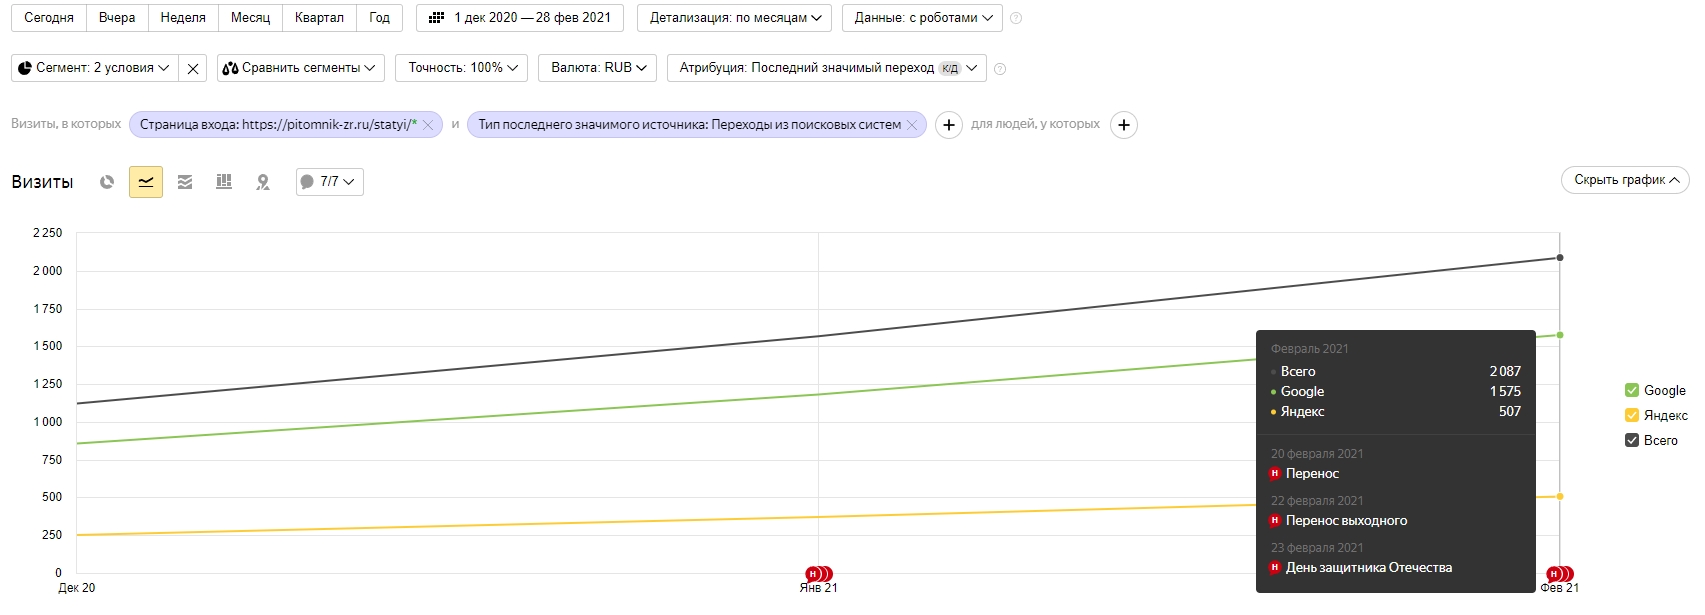Remove the 'Страница входа' filter chip

[x=428, y=125]
